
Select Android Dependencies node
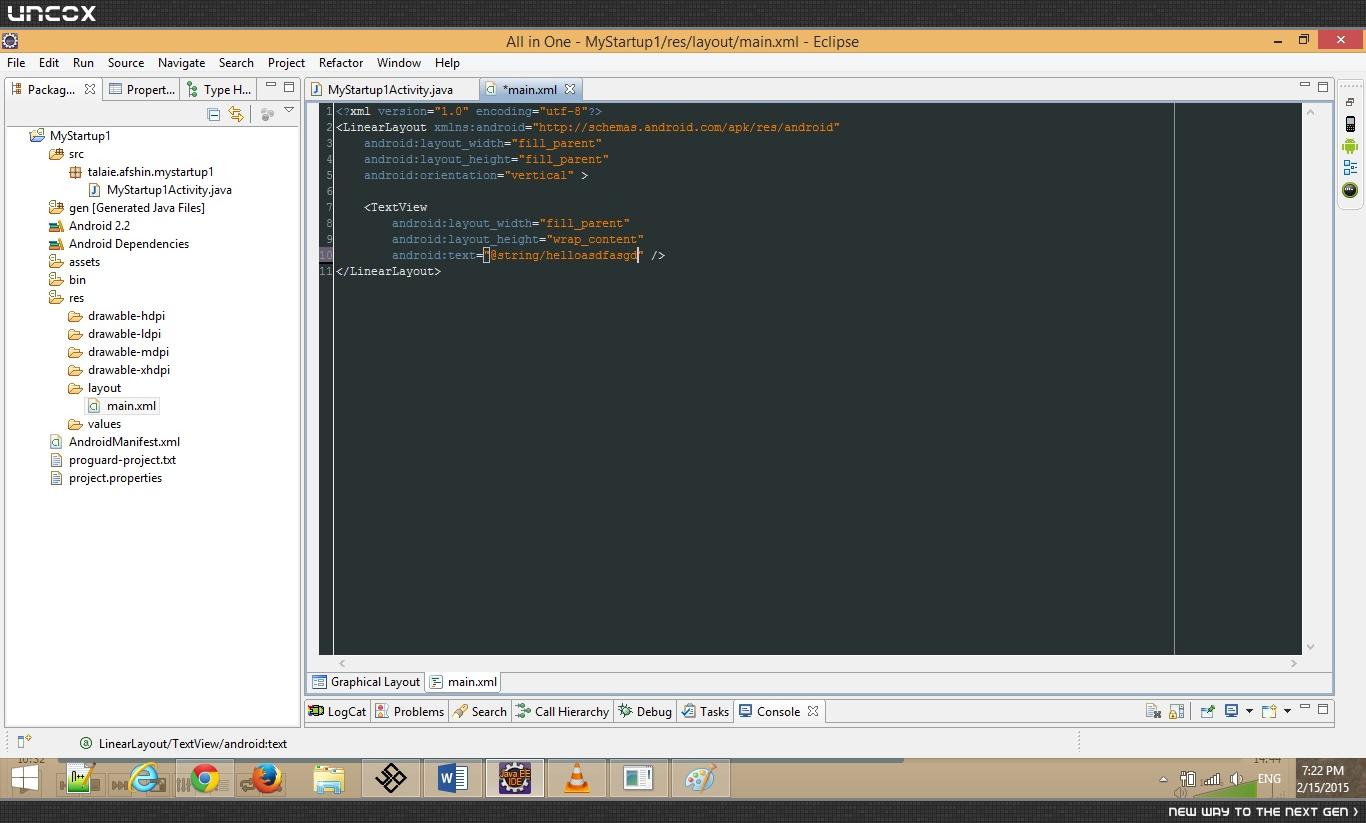(x=128, y=243)
